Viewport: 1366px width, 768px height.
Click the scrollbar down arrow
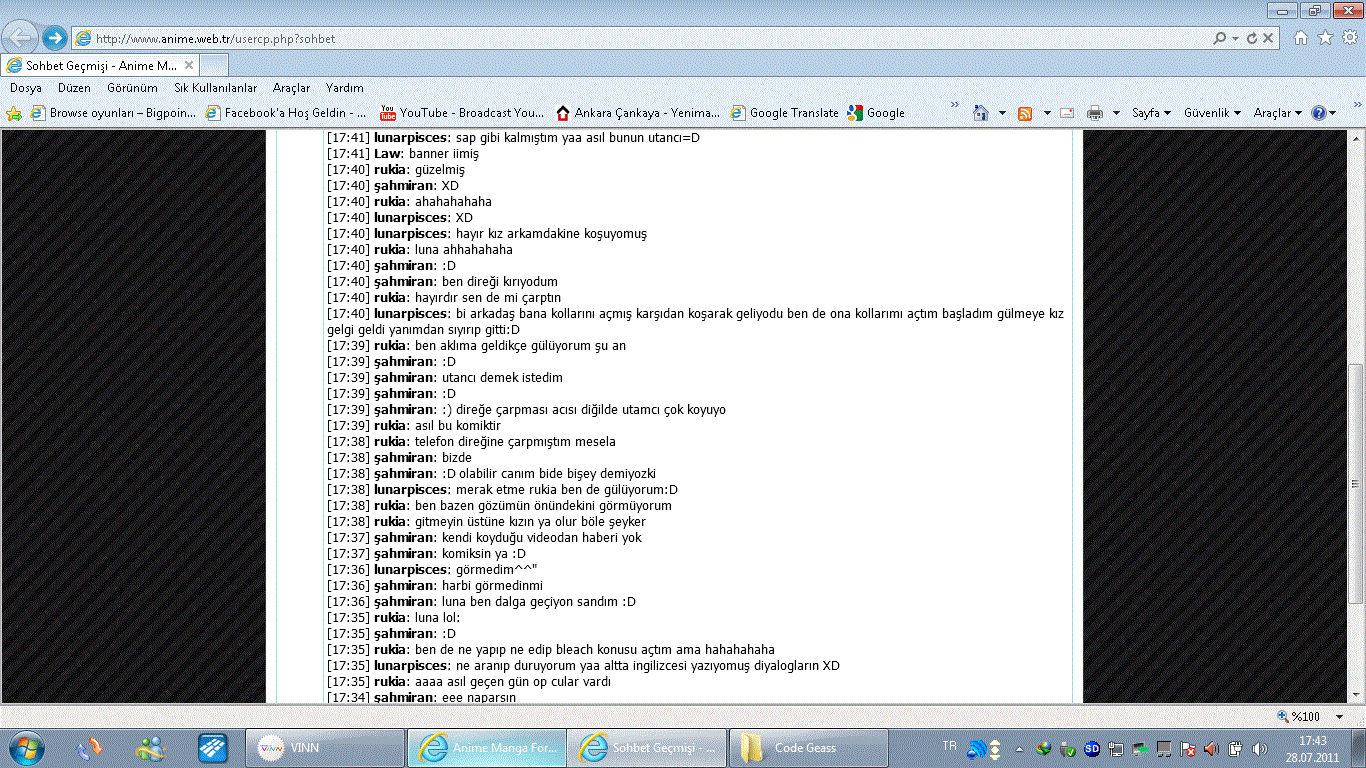click(1356, 695)
